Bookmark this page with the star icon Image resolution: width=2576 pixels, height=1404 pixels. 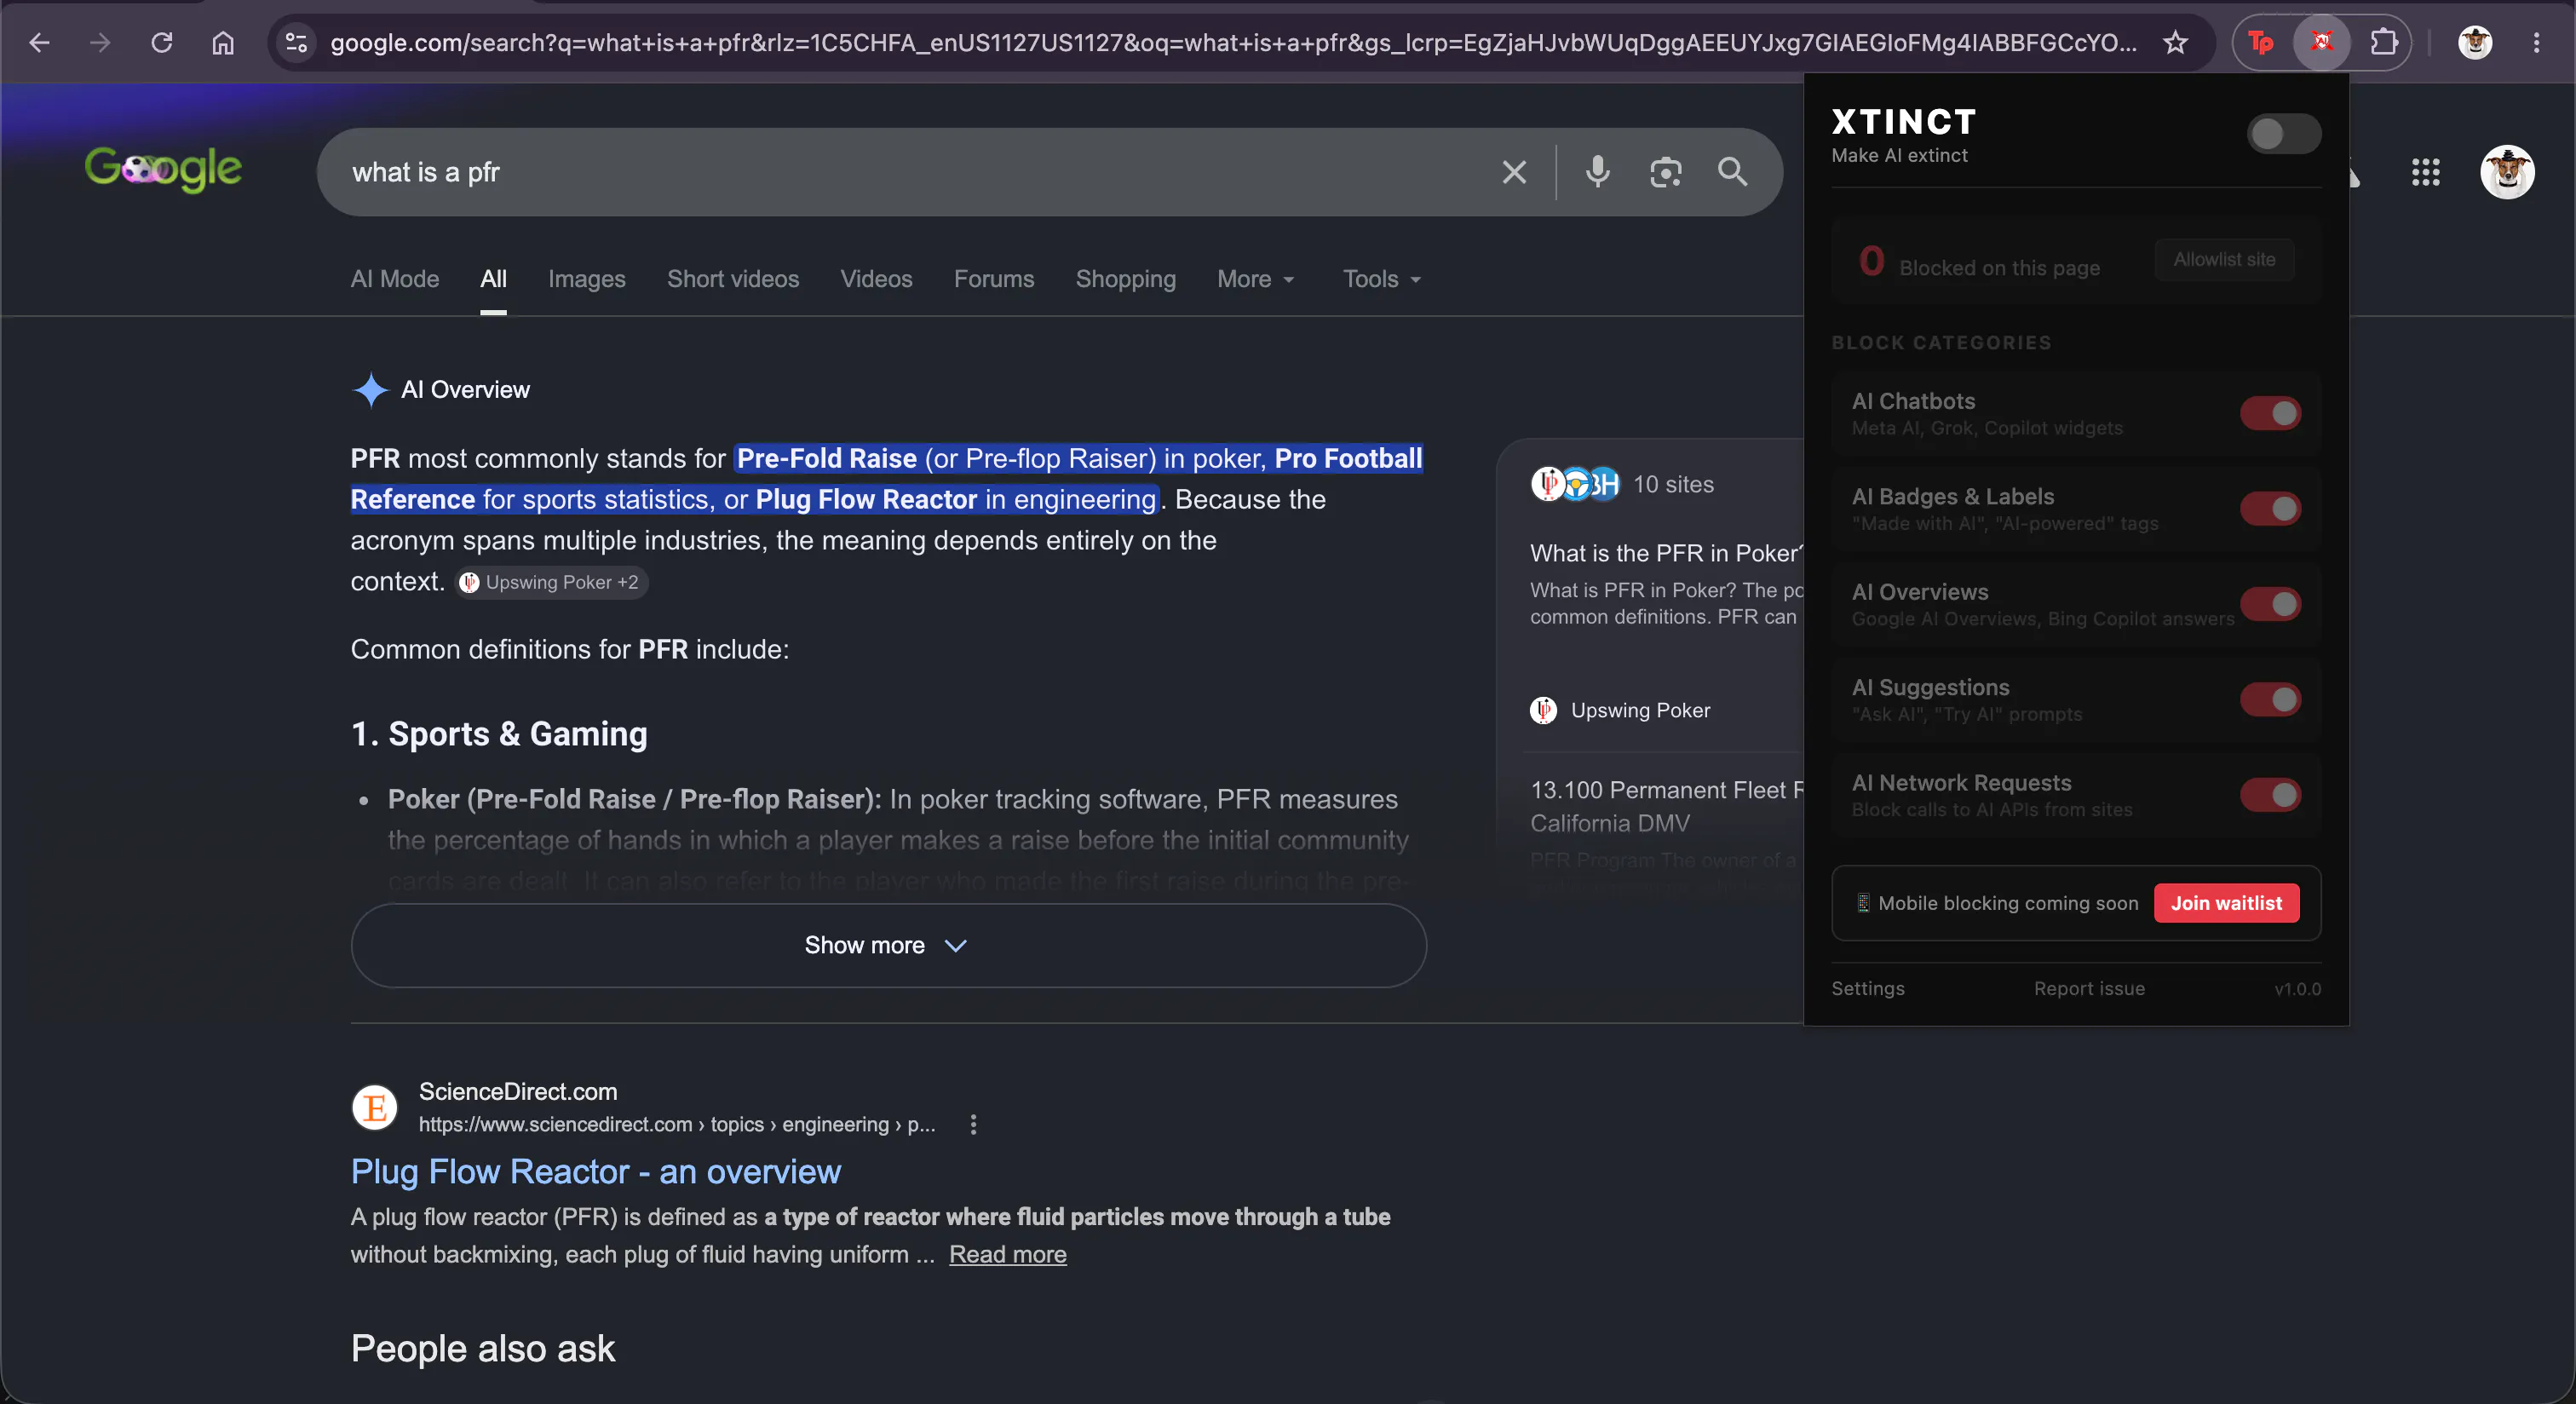pos(2175,42)
